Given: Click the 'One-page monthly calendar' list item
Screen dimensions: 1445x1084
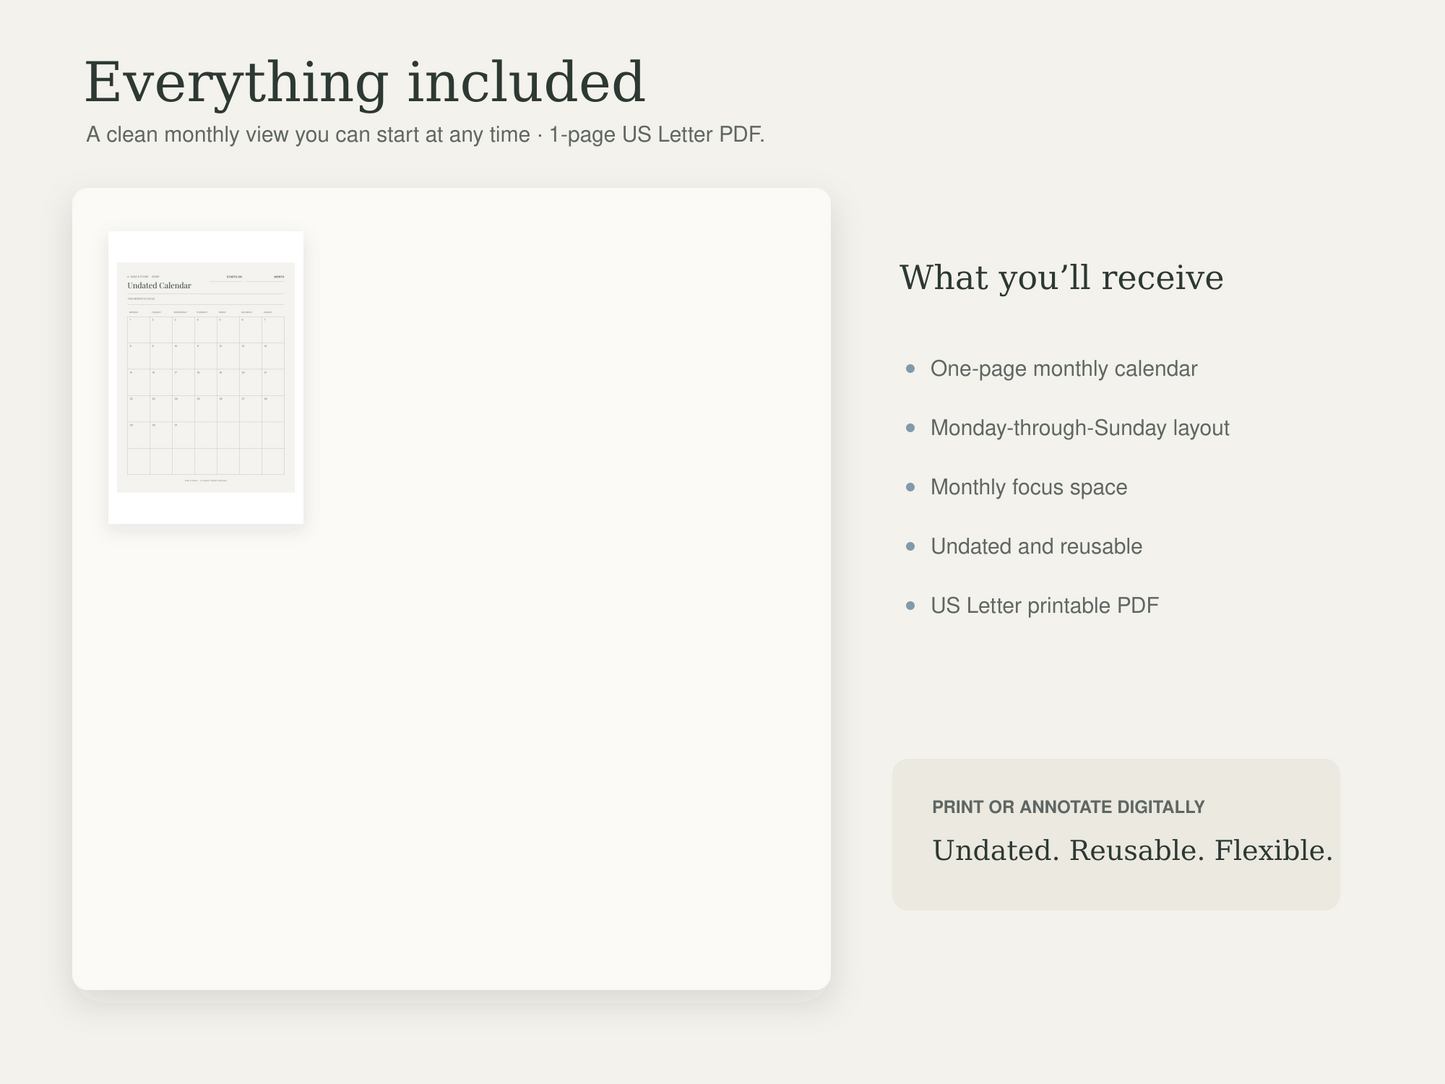Looking at the screenshot, I should click(x=1064, y=369).
